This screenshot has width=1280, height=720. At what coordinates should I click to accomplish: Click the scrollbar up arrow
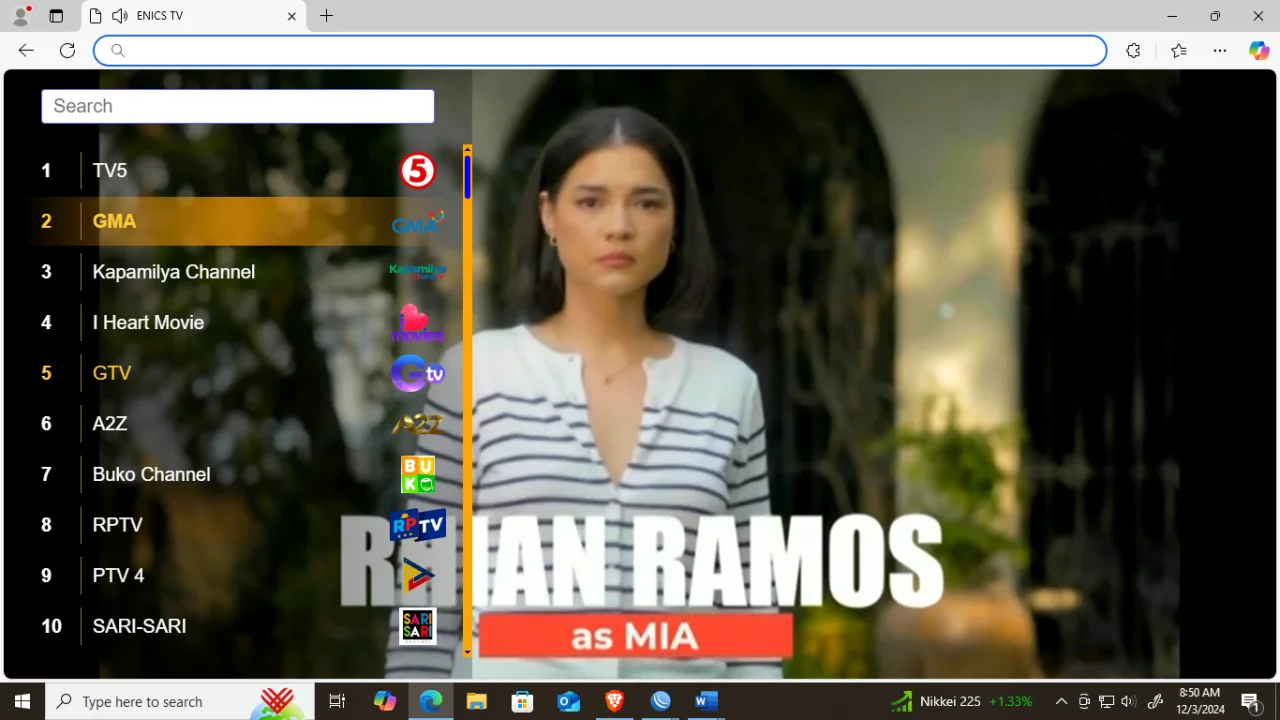(467, 149)
